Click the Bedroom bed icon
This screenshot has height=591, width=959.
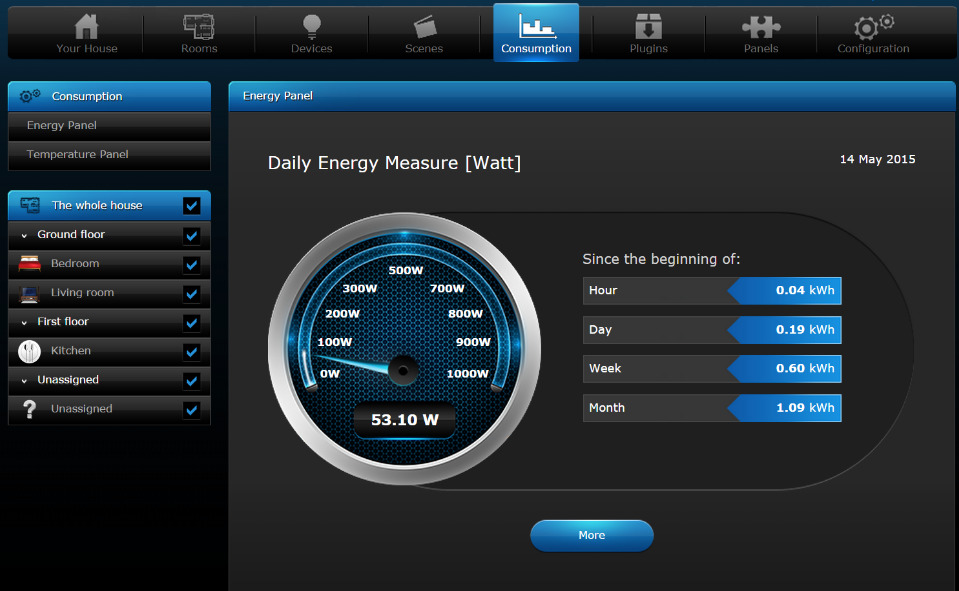[x=29, y=264]
